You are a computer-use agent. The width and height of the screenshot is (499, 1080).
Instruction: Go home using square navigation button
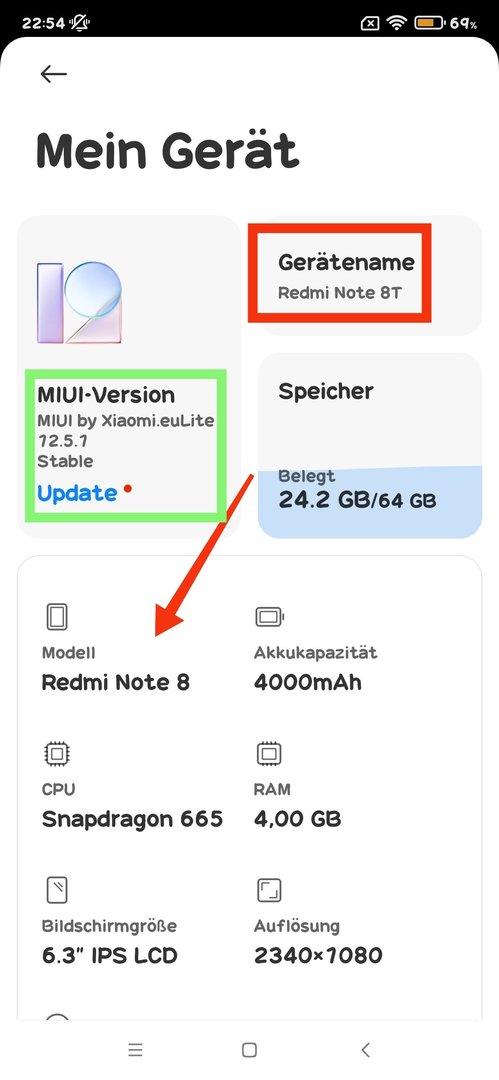250,1050
